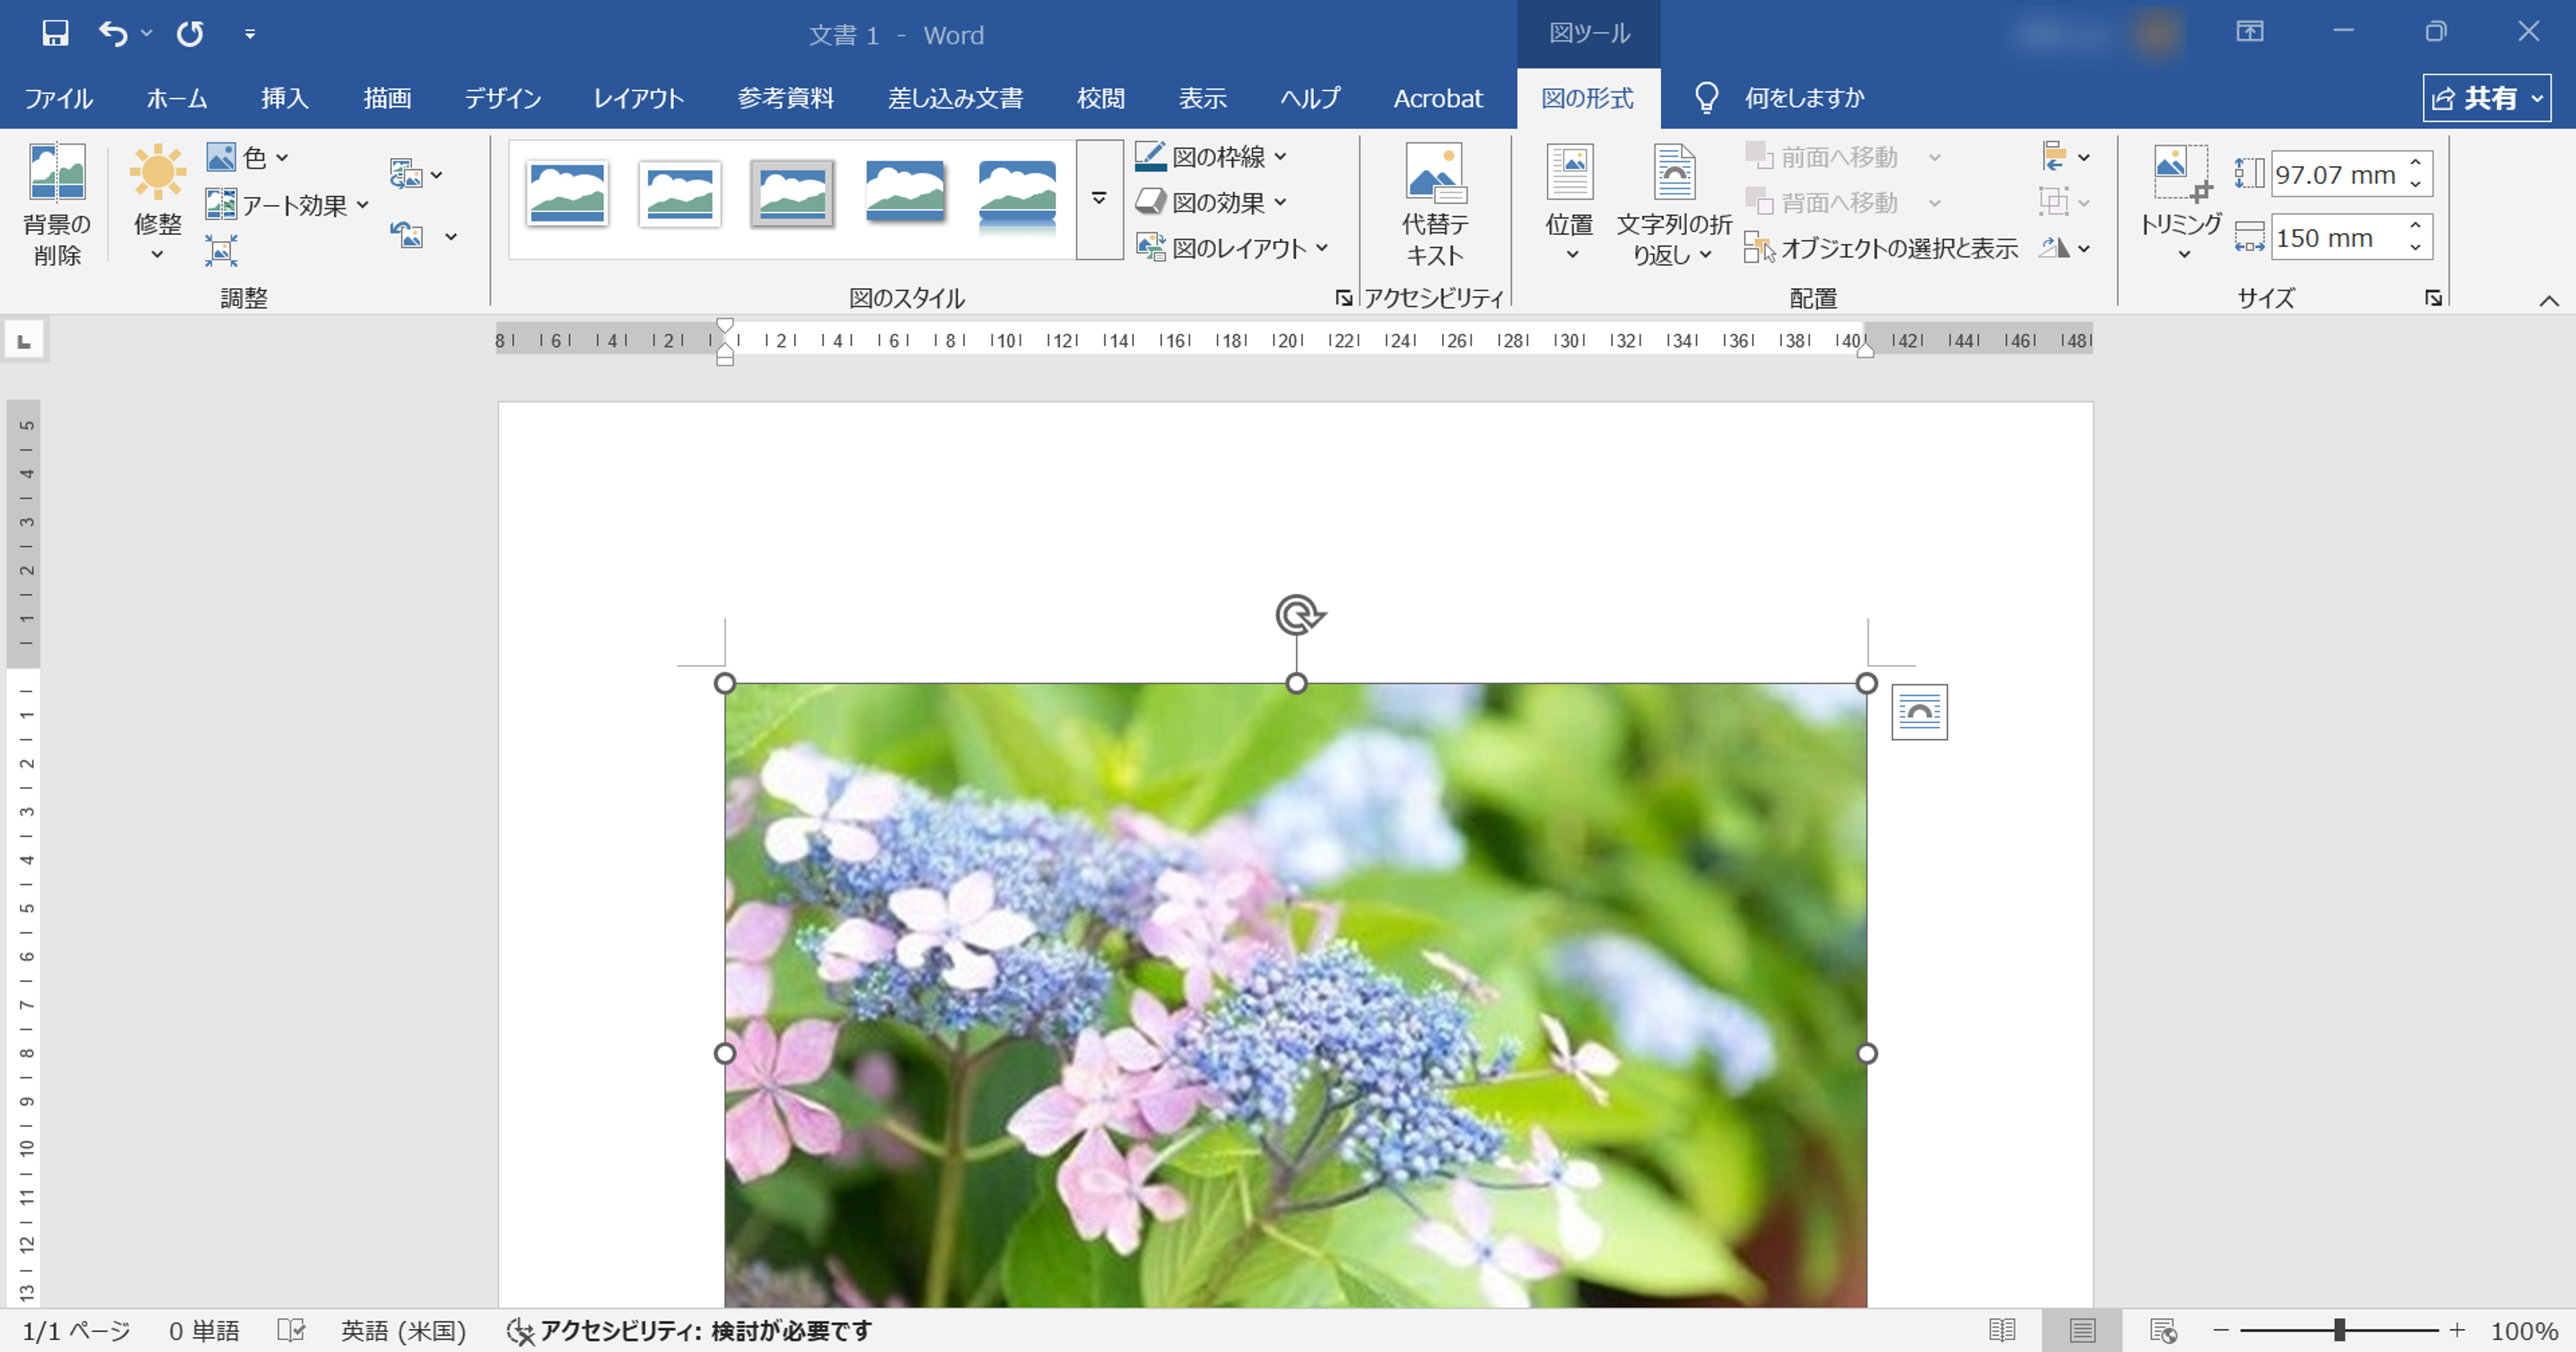
Task: Open the align objects dropdown icon
Action: tap(2065, 157)
